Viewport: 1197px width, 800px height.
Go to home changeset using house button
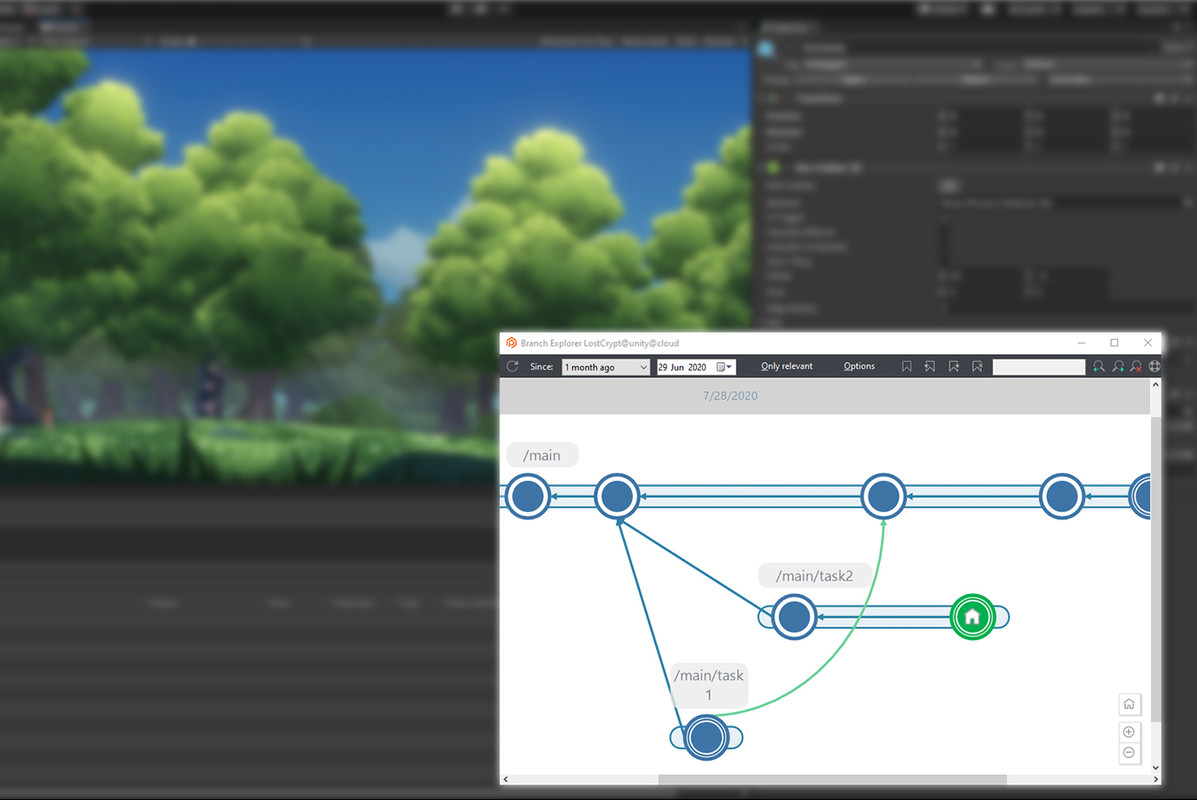(1129, 704)
